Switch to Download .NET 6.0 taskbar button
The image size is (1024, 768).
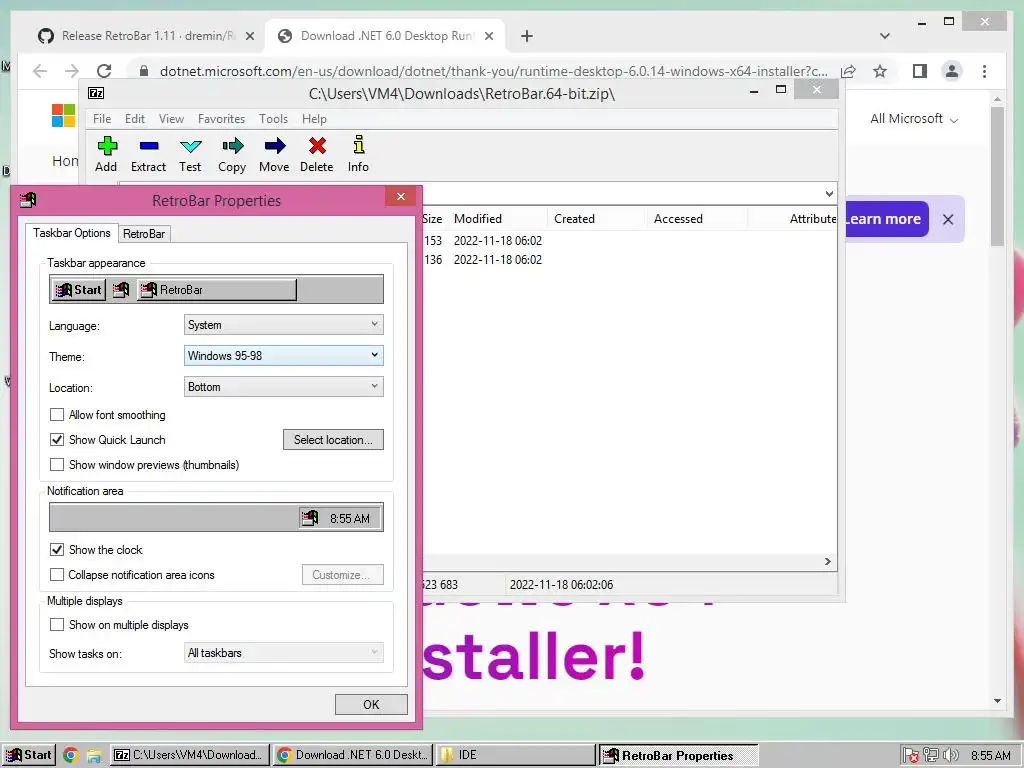353,755
